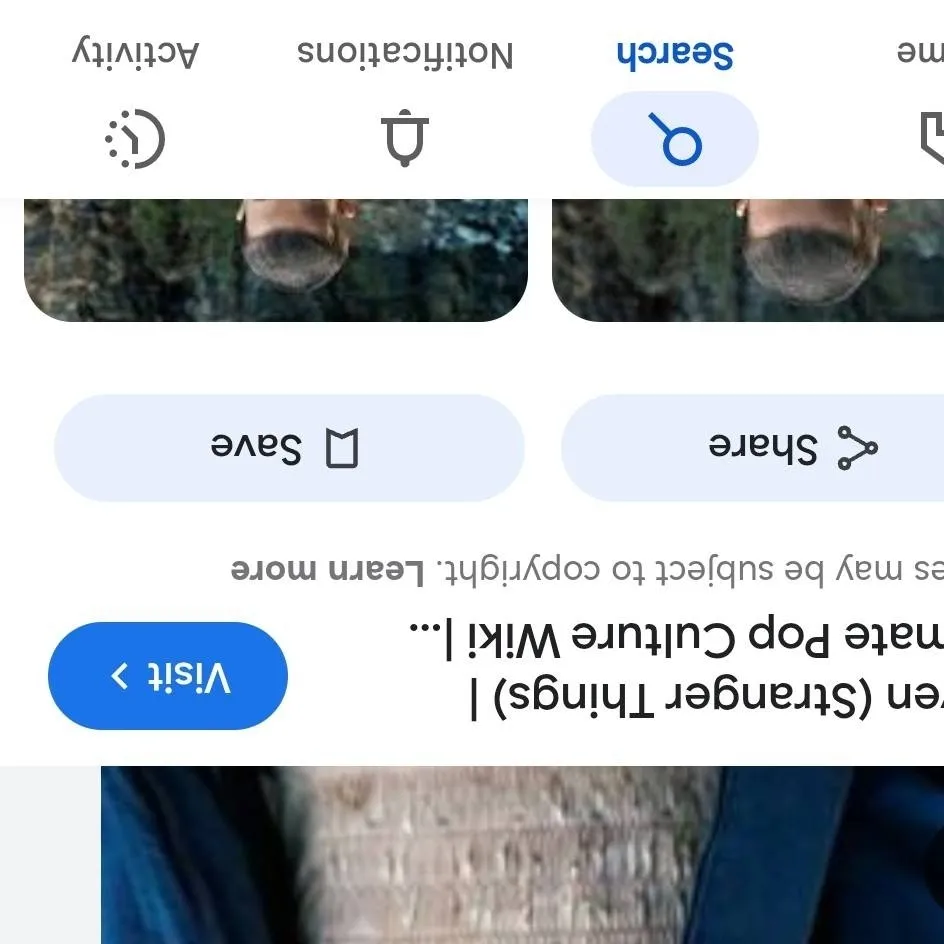Viewport: 944px width, 944px height.
Task: Open the Activity tab label
Action: [135, 53]
